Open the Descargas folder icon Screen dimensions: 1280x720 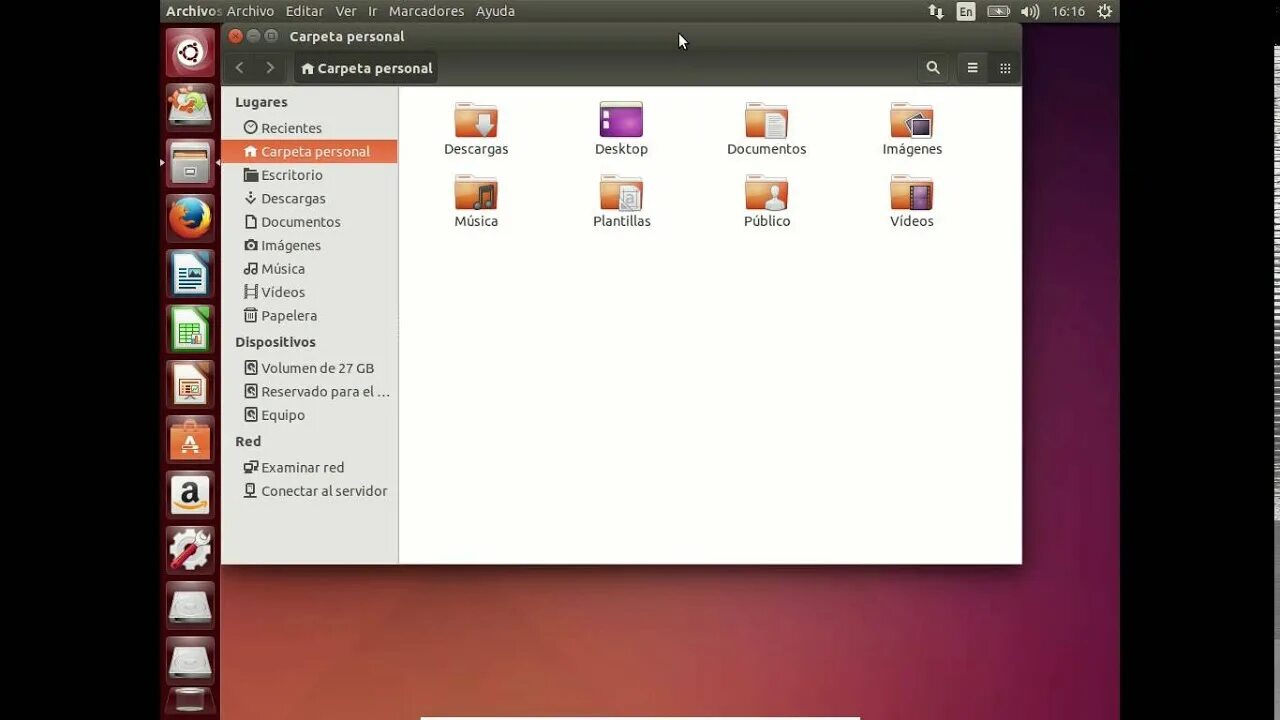(x=476, y=120)
